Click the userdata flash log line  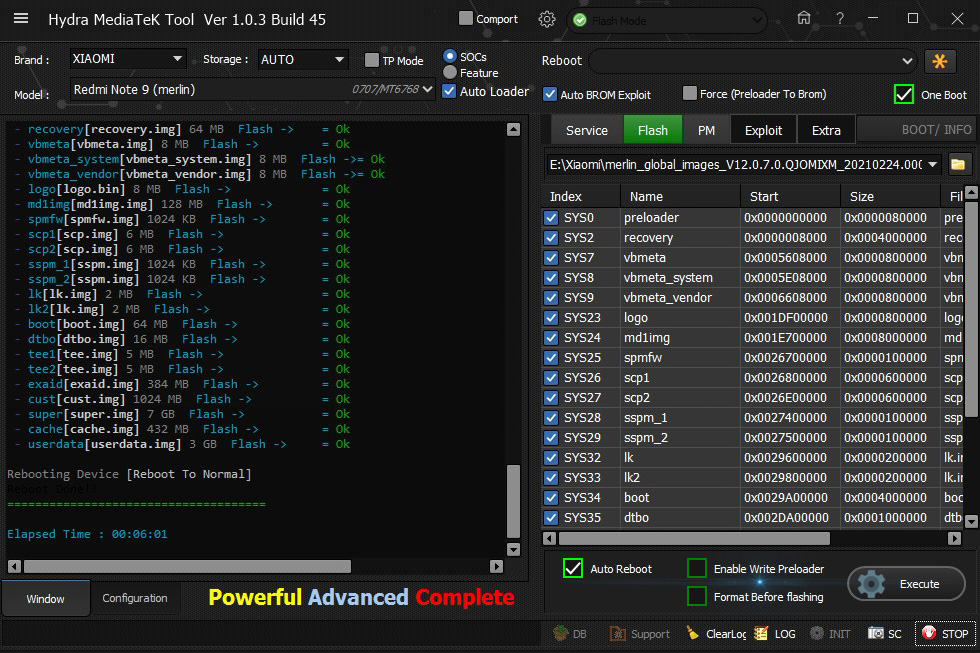pos(182,444)
